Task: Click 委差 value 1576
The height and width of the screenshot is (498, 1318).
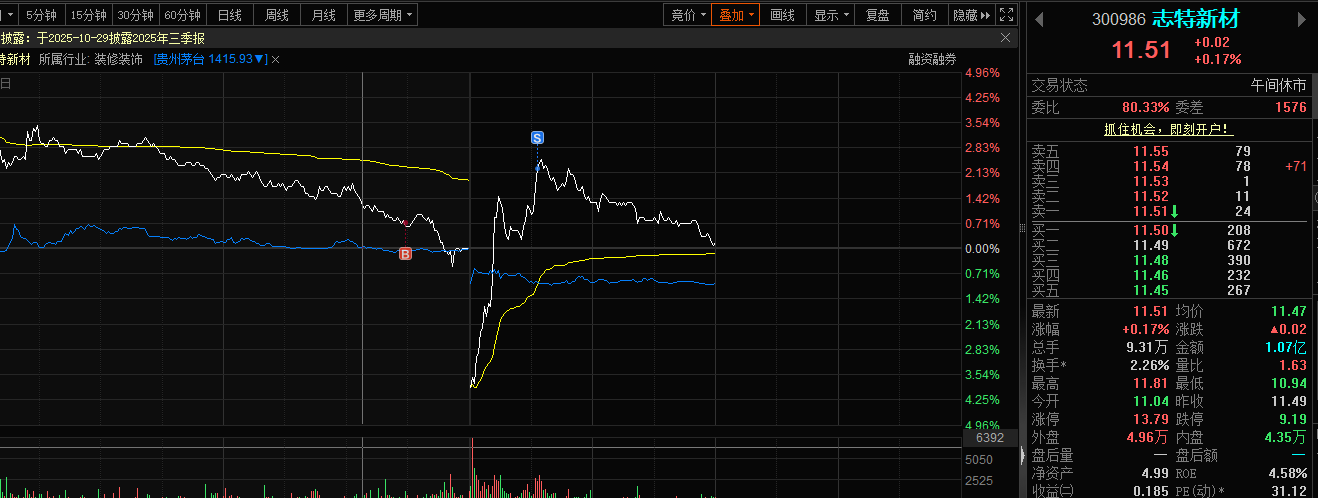Action: click(x=1291, y=107)
